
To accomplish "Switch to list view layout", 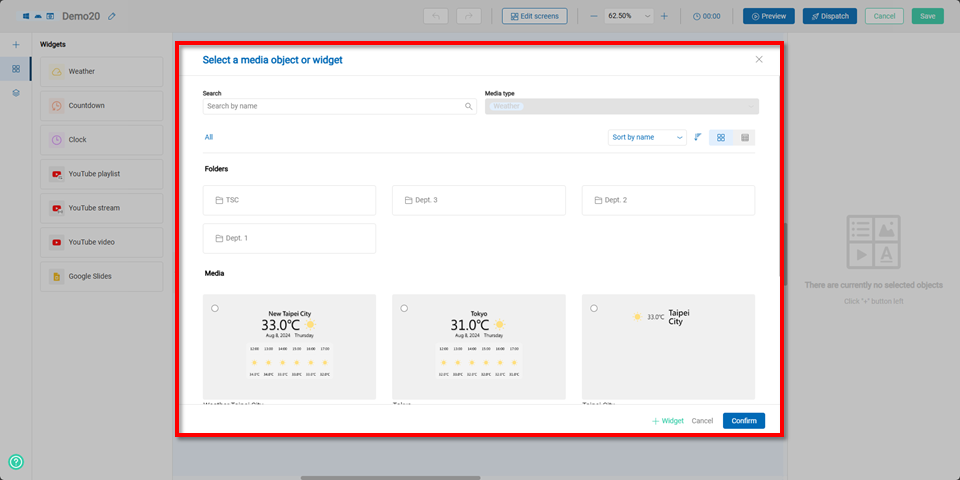I will point(745,137).
